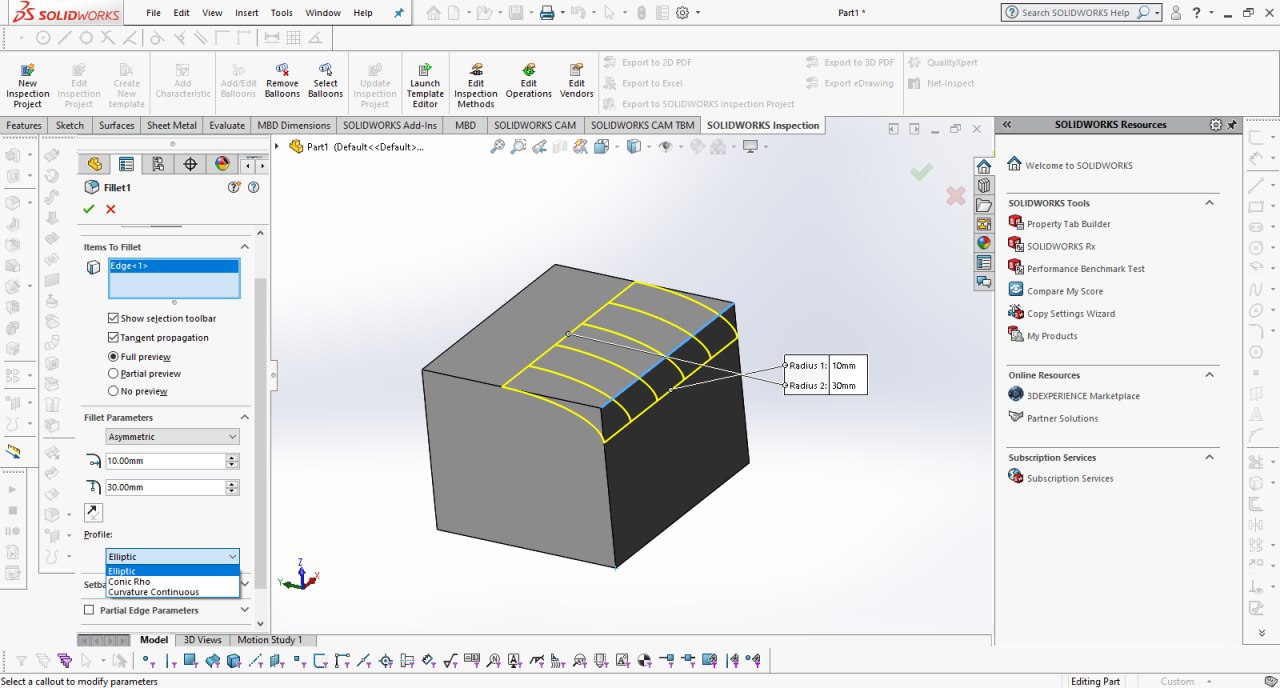The height and width of the screenshot is (688, 1280).
Task: Collapse SOLIDWORKS Tools section
Action: pos(1209,203)
